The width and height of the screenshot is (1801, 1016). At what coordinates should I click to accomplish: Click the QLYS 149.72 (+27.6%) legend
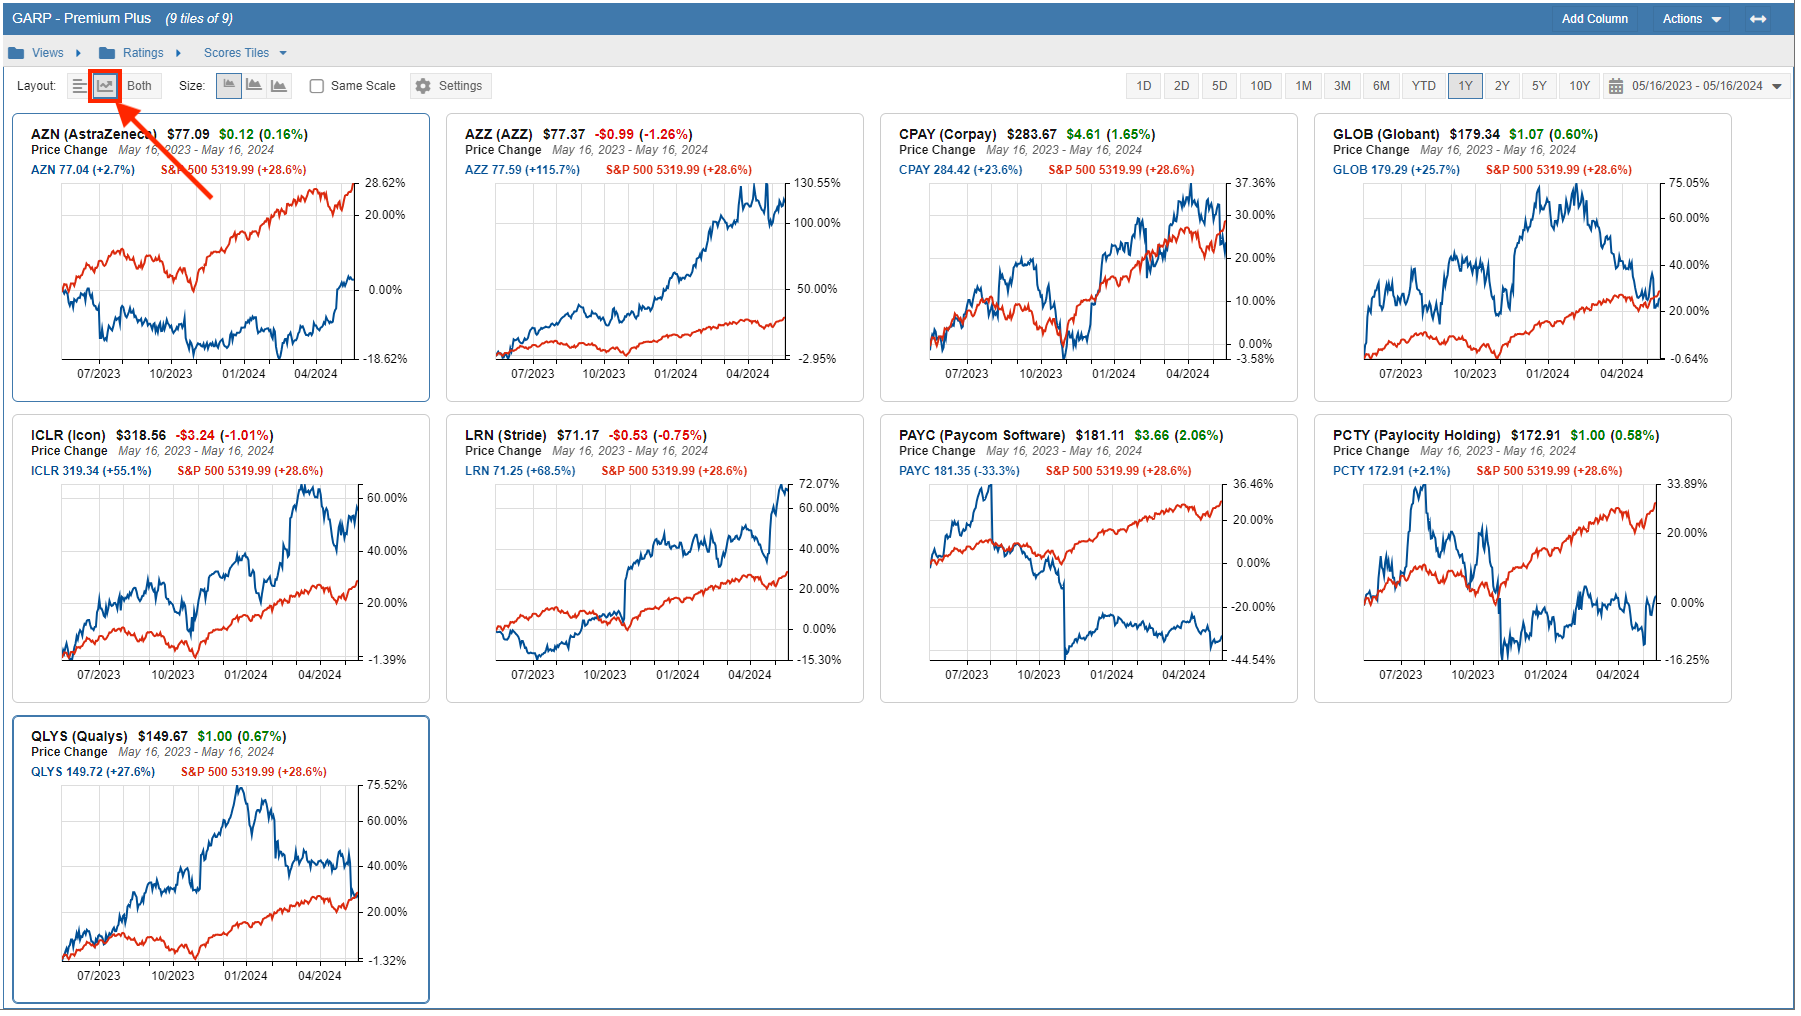(x=93, y=772)
